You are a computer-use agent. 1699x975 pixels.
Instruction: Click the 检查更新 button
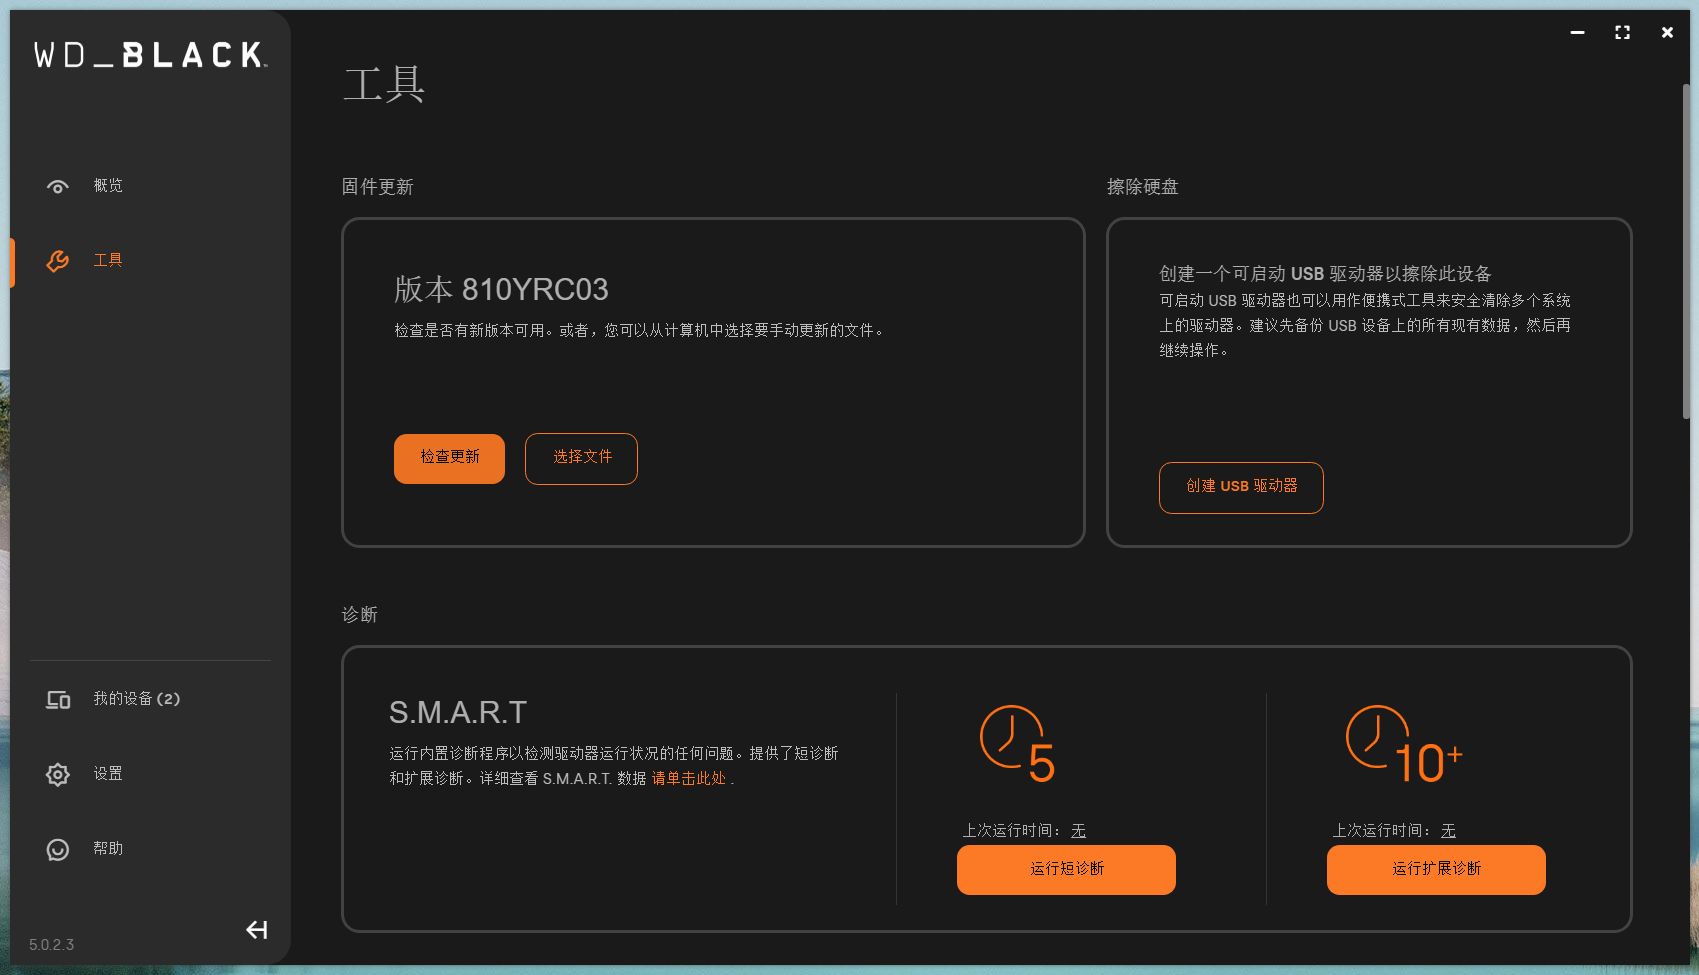[x=449, y=458]
